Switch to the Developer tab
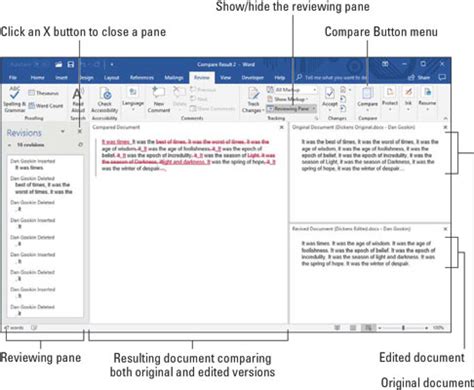The width and height of the screenshot is (474, 390). 252,77
